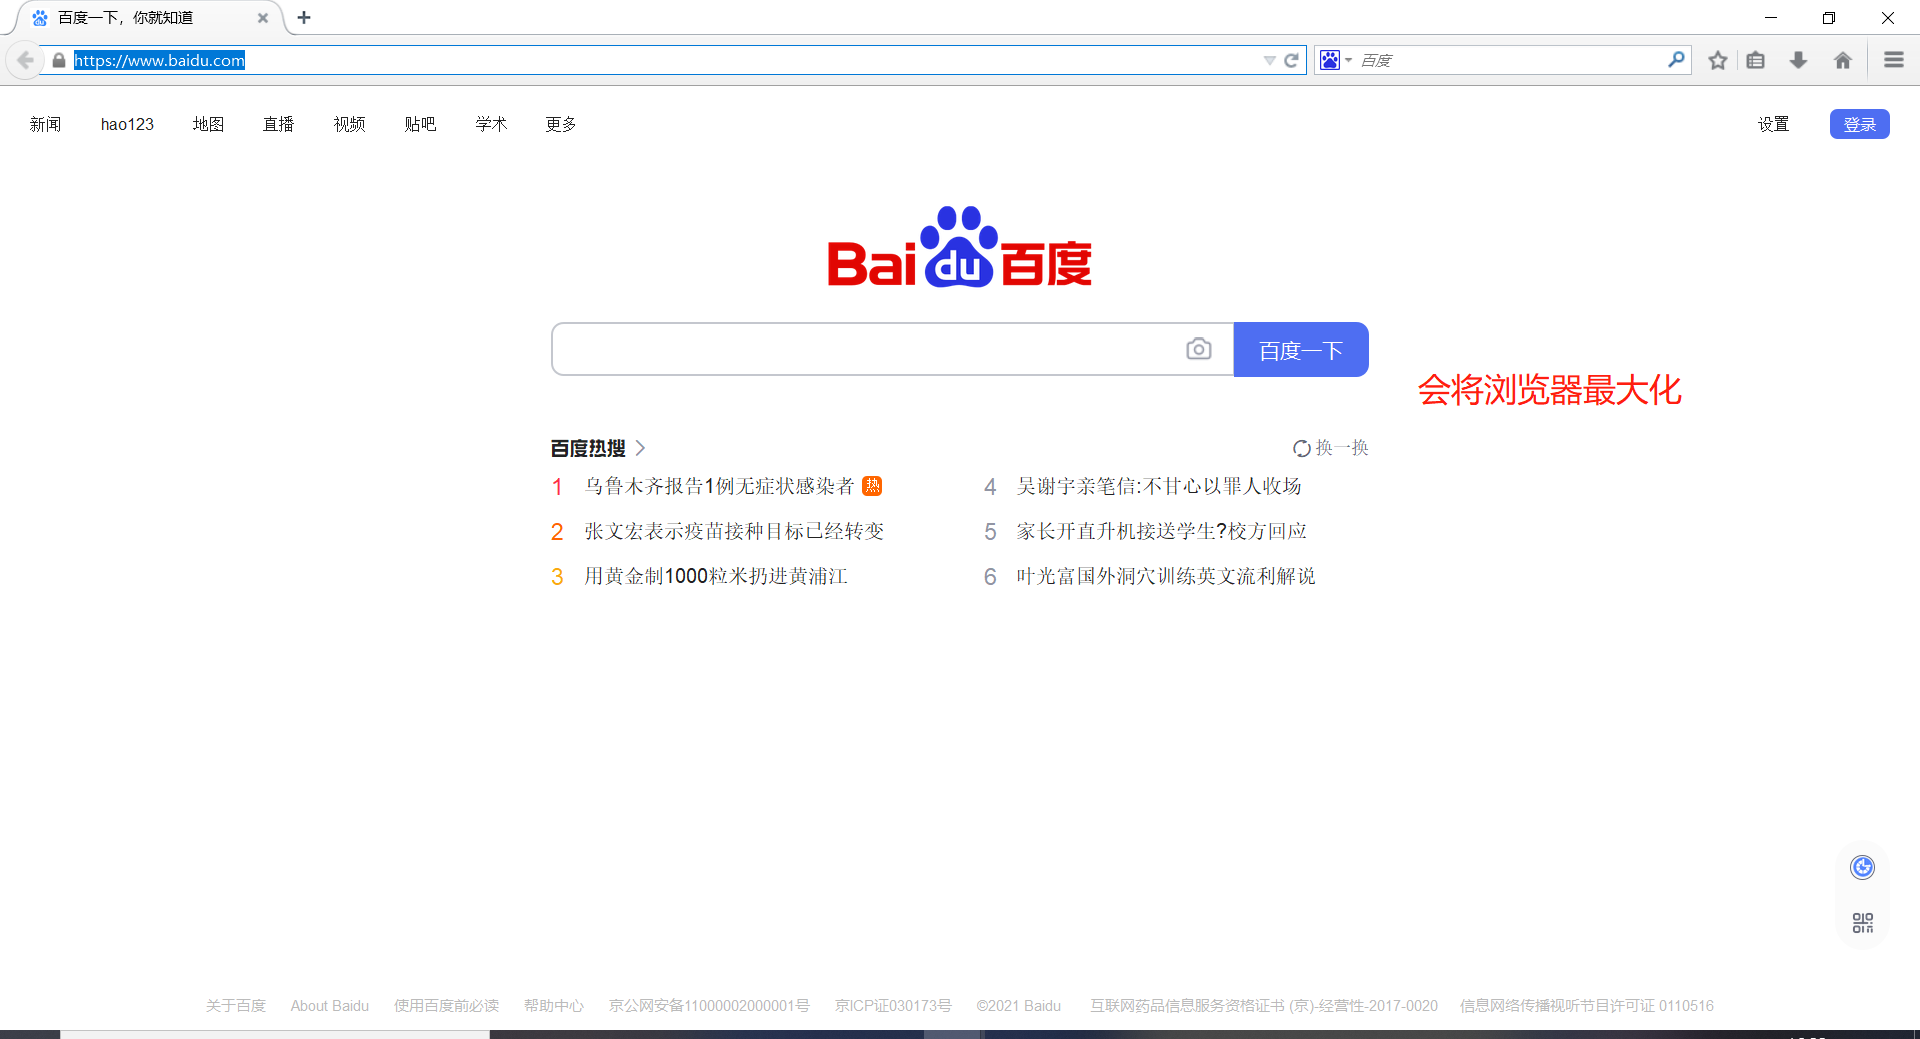
Task: Open the downloads arrow icon
Action: [1798, 60]
